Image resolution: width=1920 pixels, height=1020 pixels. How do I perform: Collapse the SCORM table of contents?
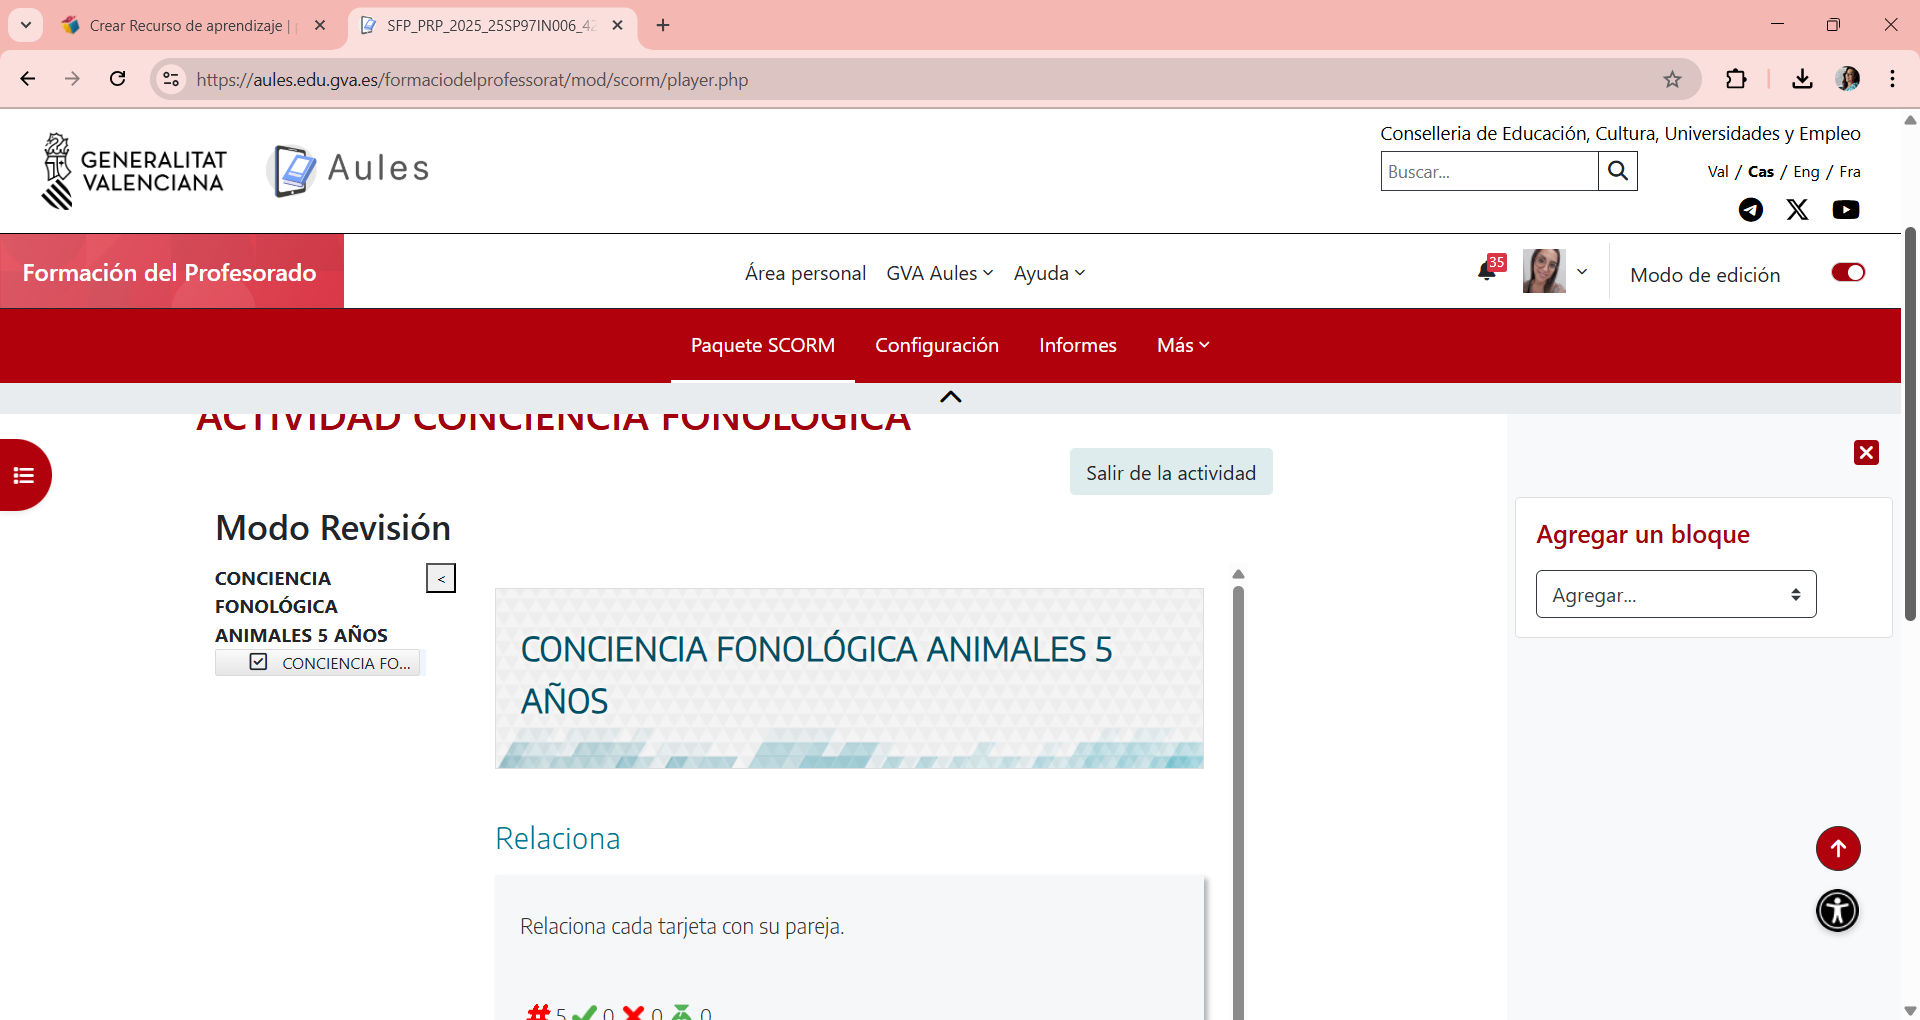441,578
